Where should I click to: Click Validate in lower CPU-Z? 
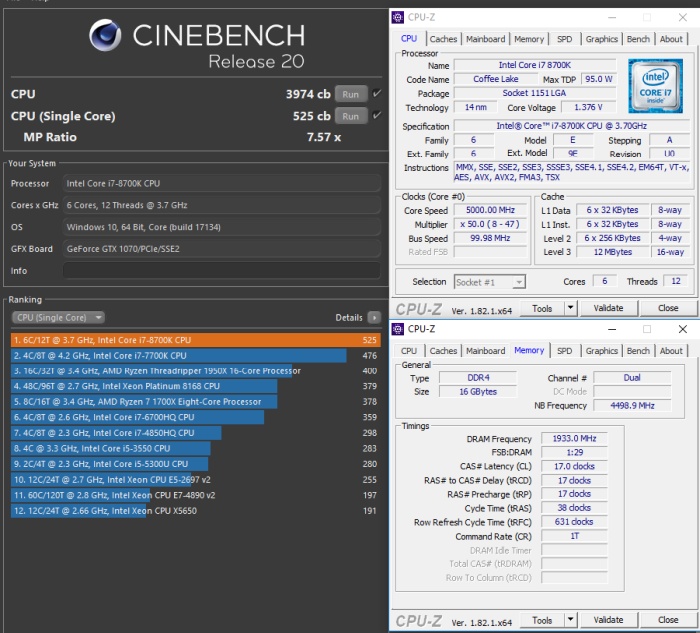[608, 620]
